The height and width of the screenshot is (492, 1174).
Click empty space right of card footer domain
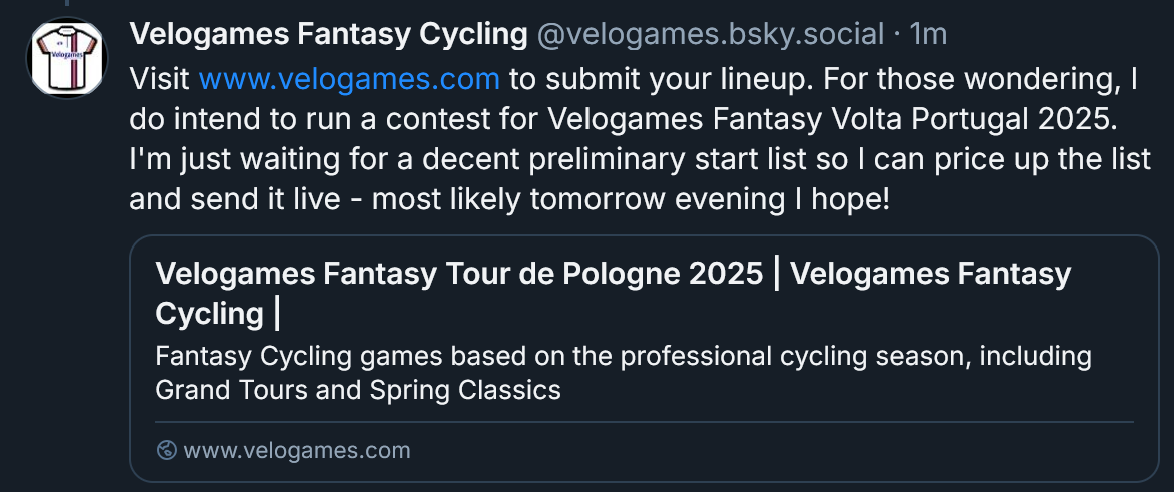click(x=780, y=450)
